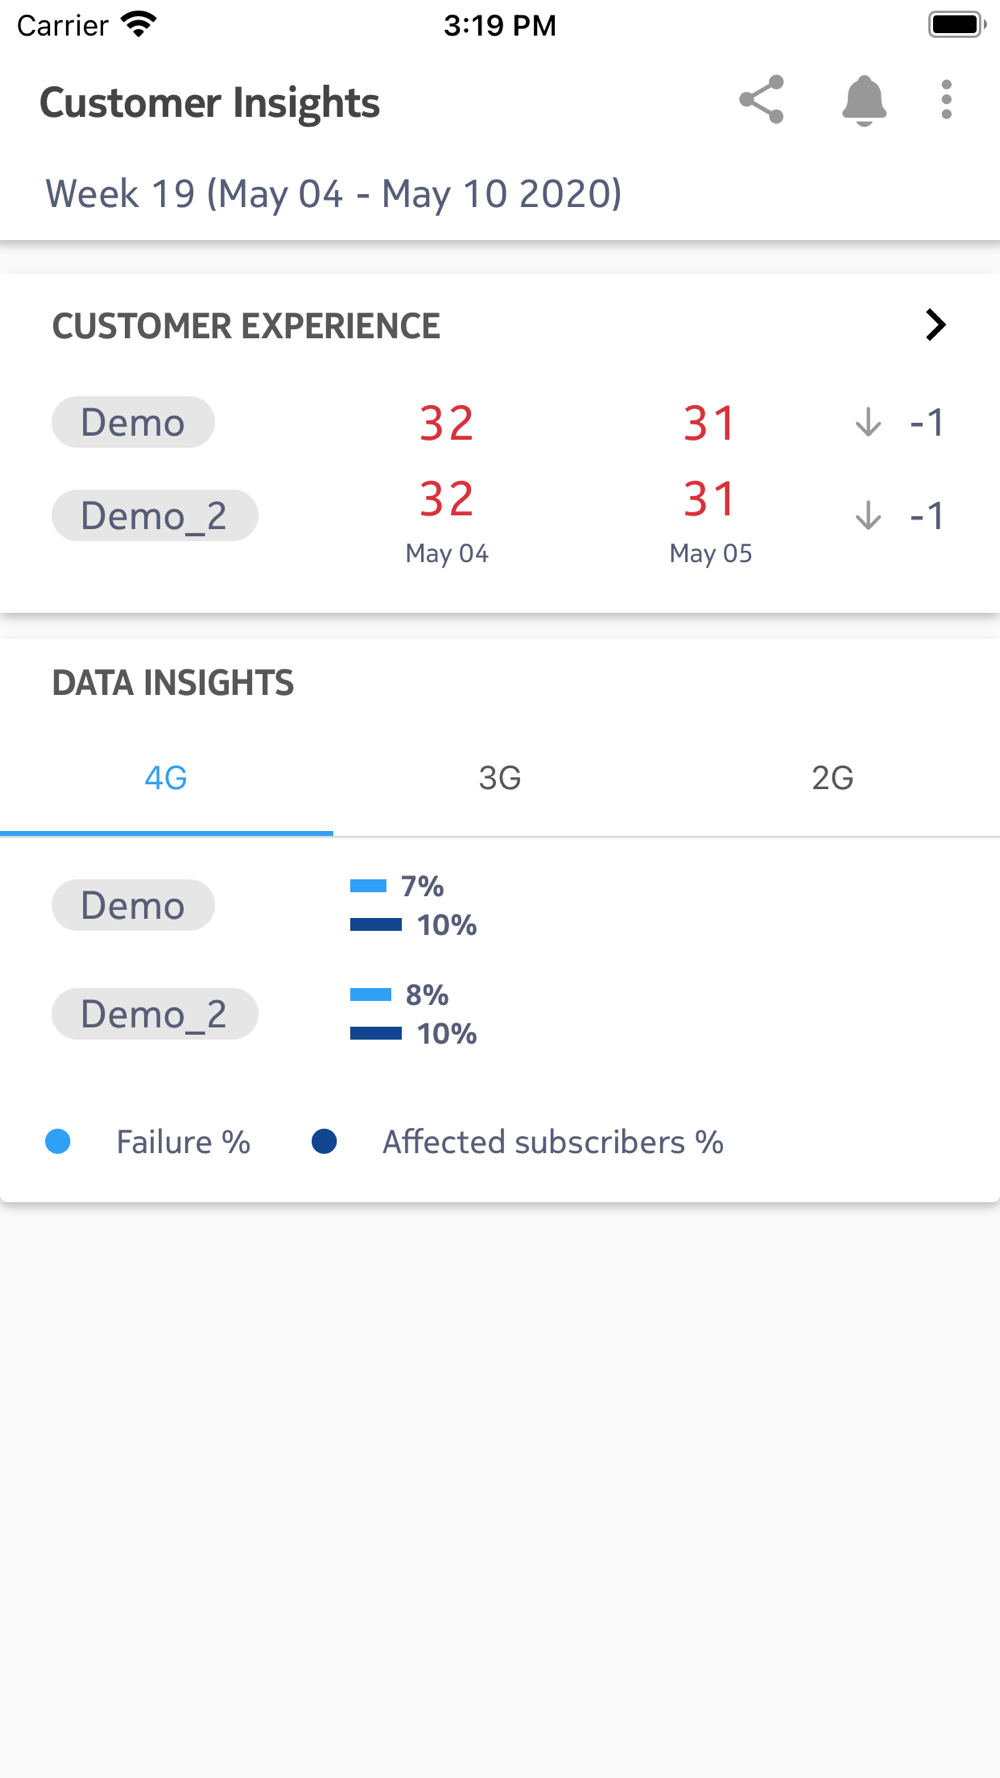Select the May 04 score 32 for Demo
Viewport: 1000px width, 1778px height.
tap(446, 423)
